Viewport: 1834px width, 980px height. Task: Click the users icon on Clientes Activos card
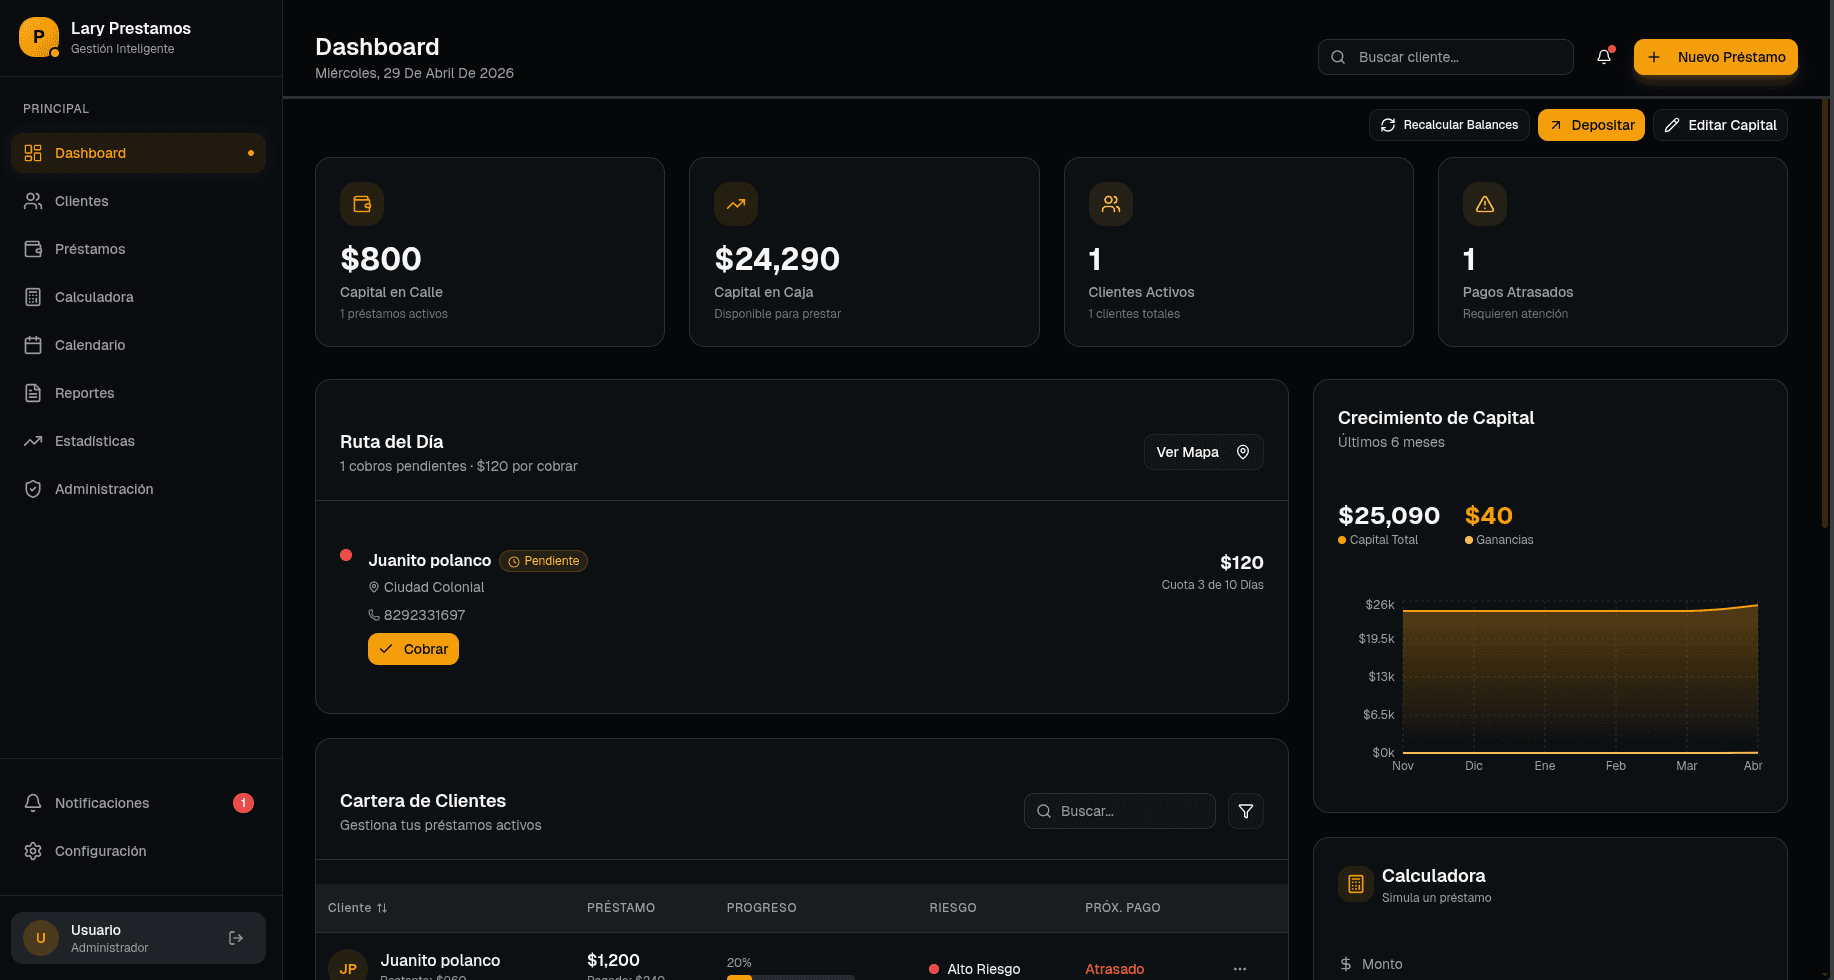1110,204
